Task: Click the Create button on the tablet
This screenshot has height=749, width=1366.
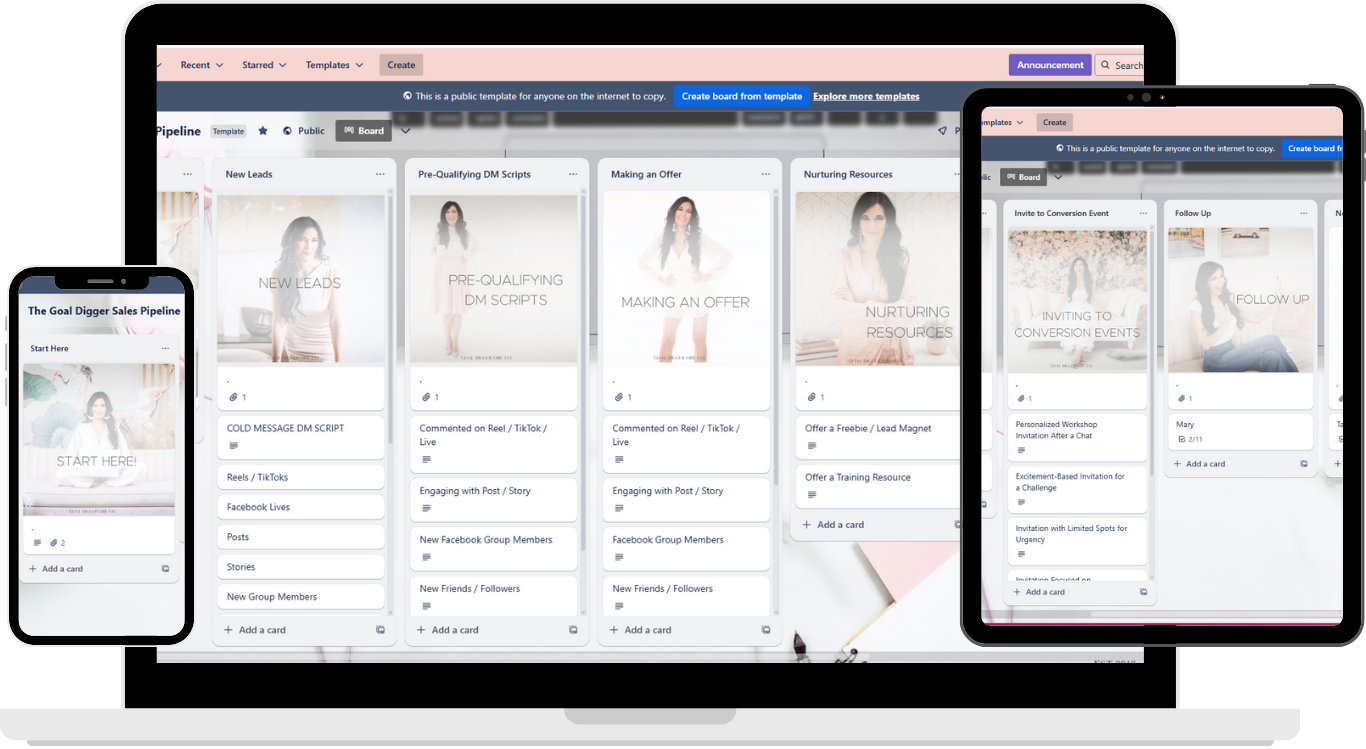Action: (1055, 122)
